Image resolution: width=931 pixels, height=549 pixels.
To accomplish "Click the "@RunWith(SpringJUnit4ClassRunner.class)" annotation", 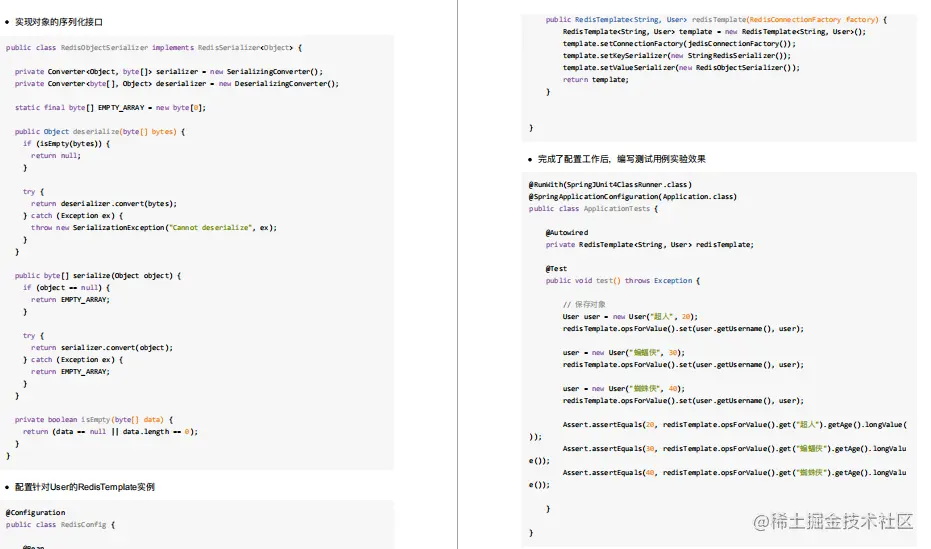I will click(x=610, y=185).
